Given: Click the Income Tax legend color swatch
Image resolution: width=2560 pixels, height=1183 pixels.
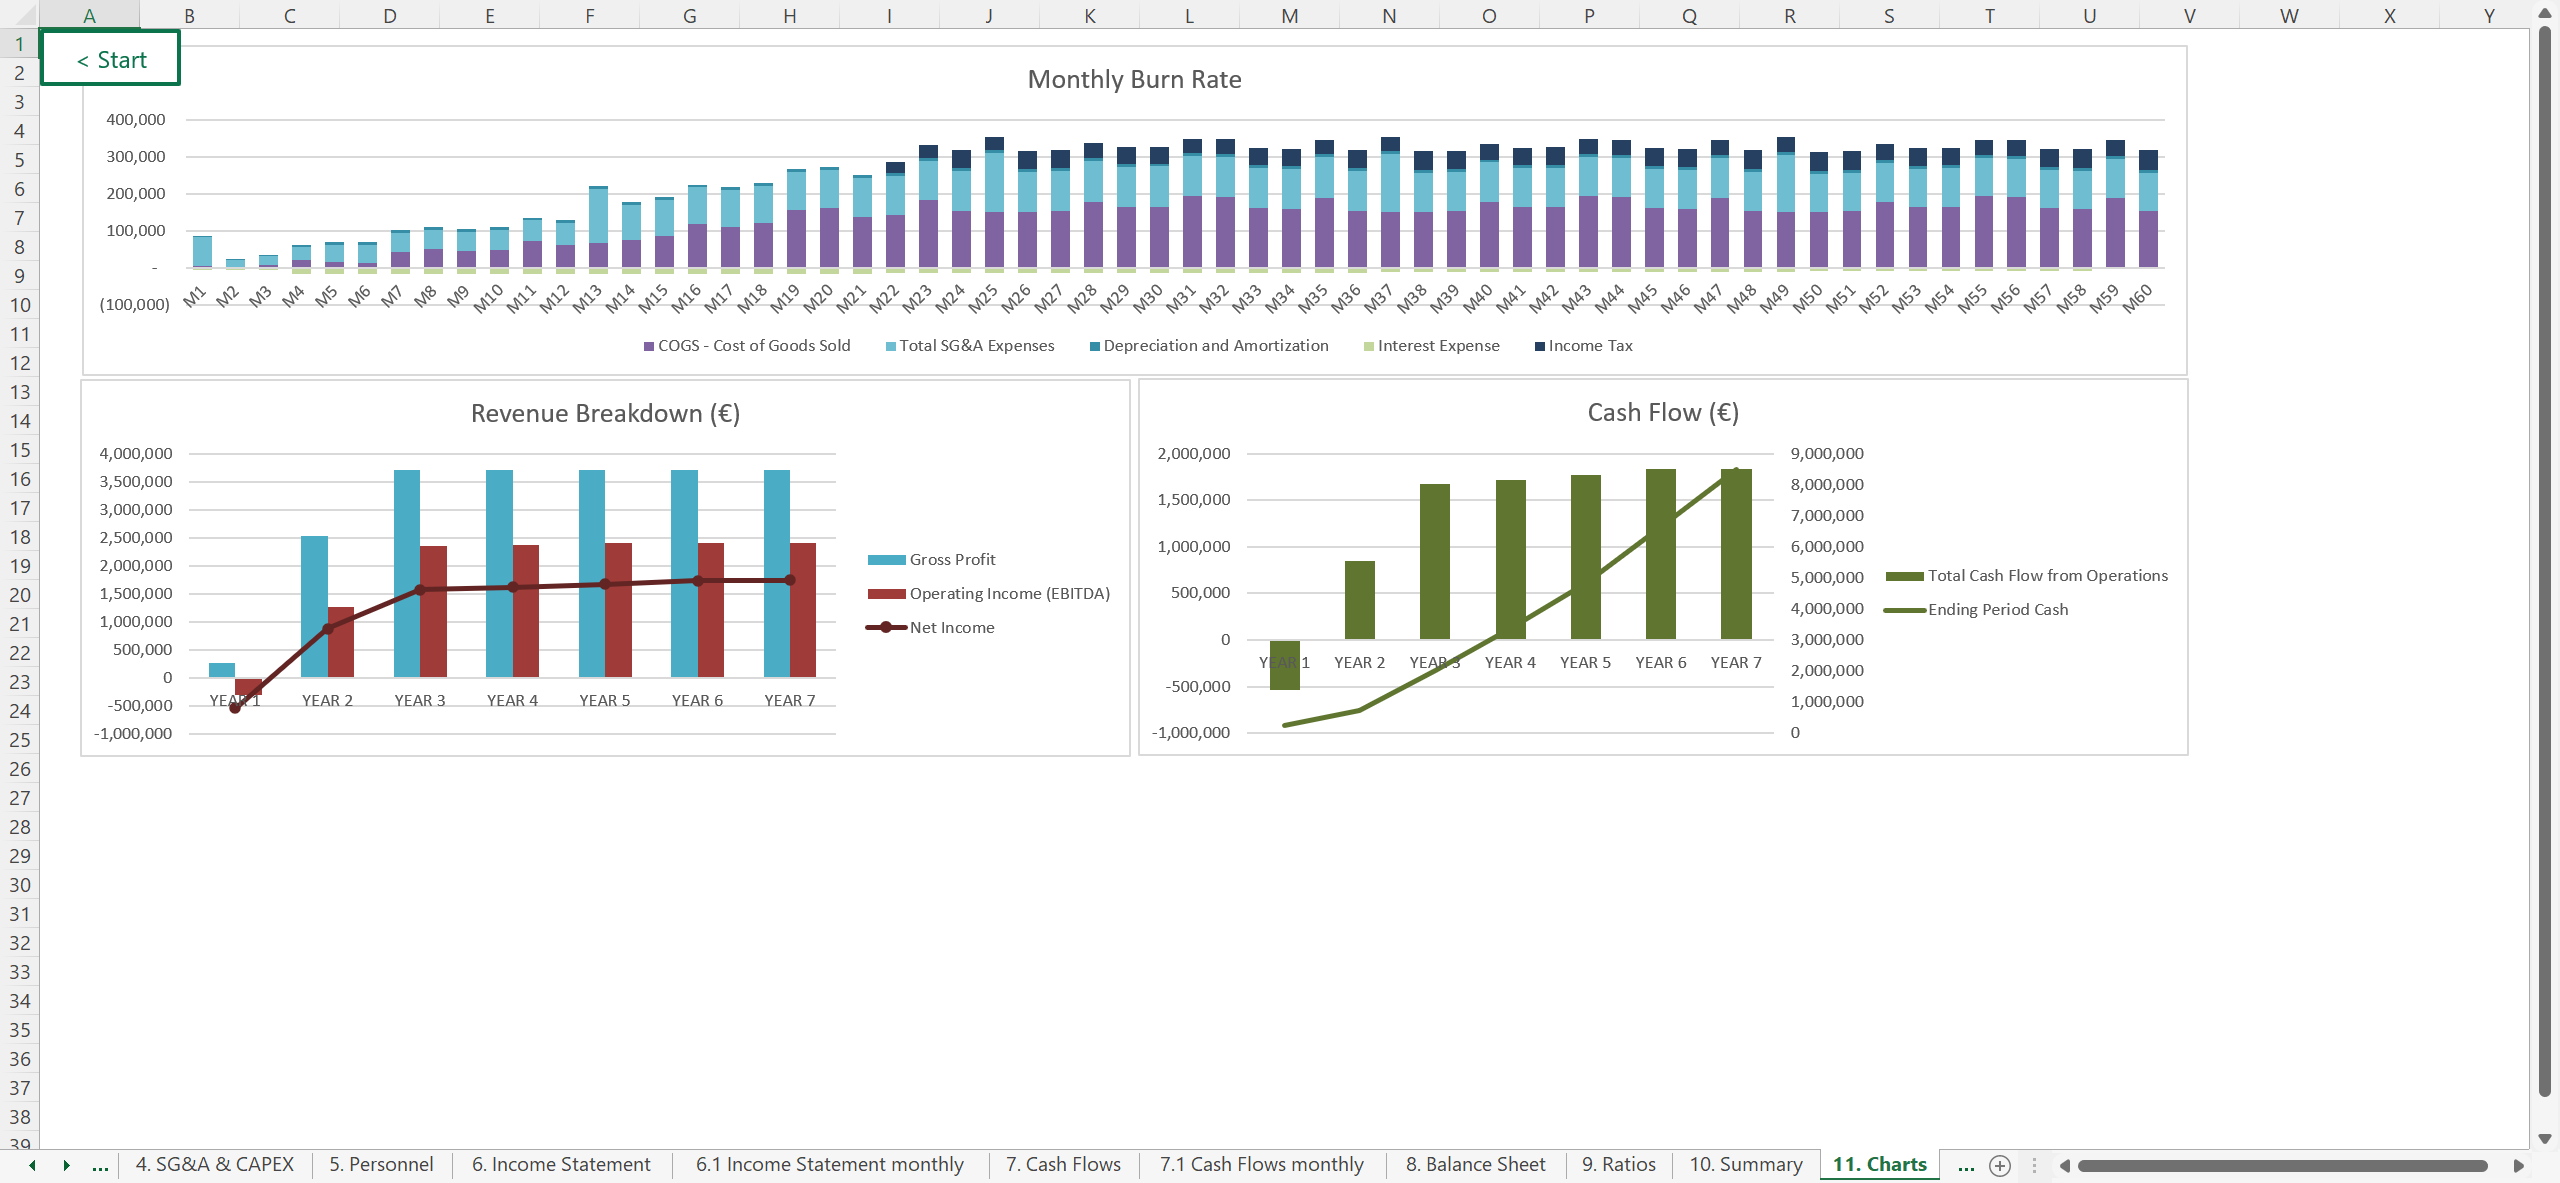Looking at the screenshot, I should tap(1540, 346).
